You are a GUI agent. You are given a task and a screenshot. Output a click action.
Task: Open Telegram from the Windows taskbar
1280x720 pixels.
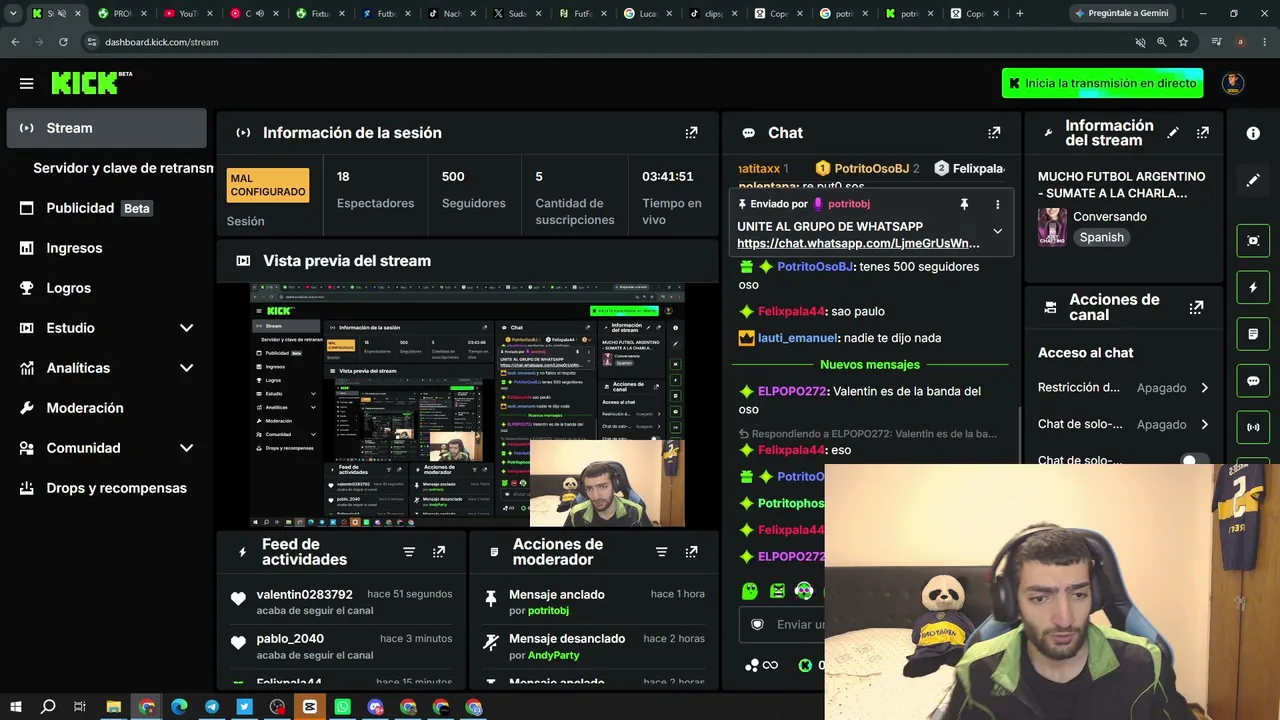tap(212, 707)
